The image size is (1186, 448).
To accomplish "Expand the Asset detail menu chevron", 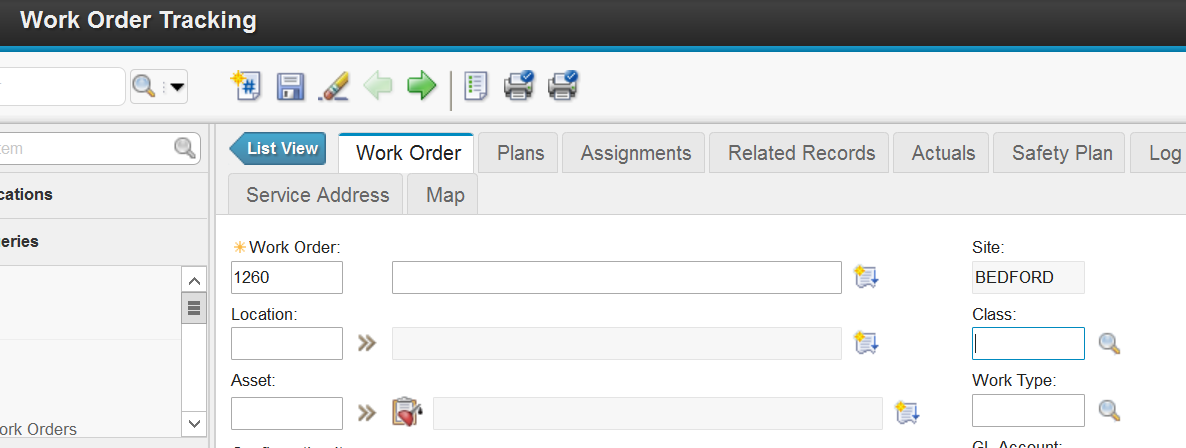I will 367,412.
